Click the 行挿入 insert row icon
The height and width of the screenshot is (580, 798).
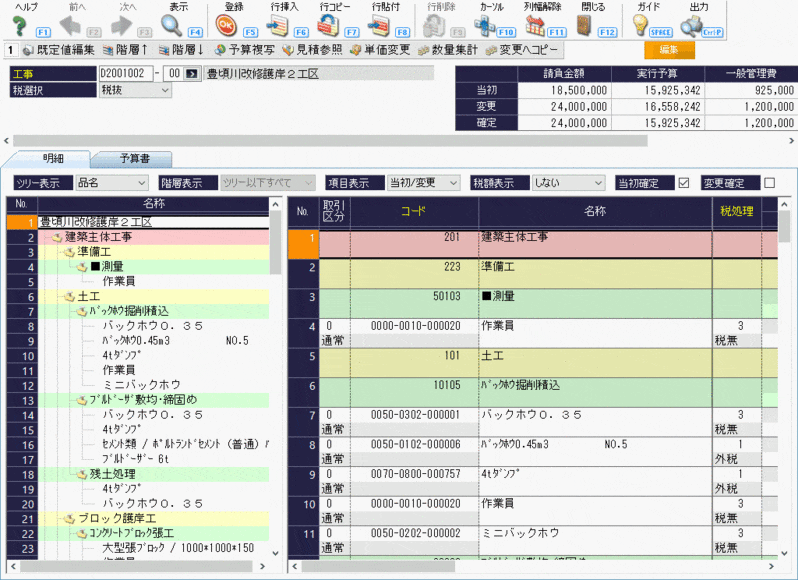pos(277,25)
